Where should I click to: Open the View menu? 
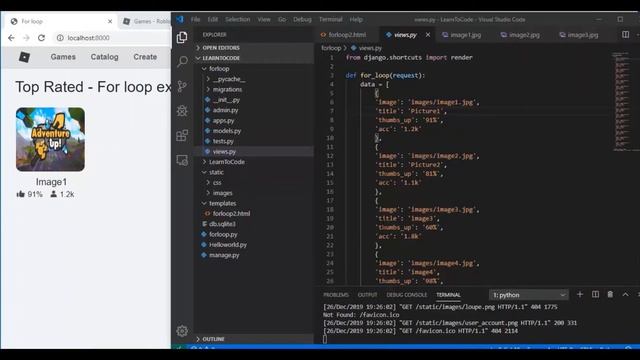(x=264, y=19)
